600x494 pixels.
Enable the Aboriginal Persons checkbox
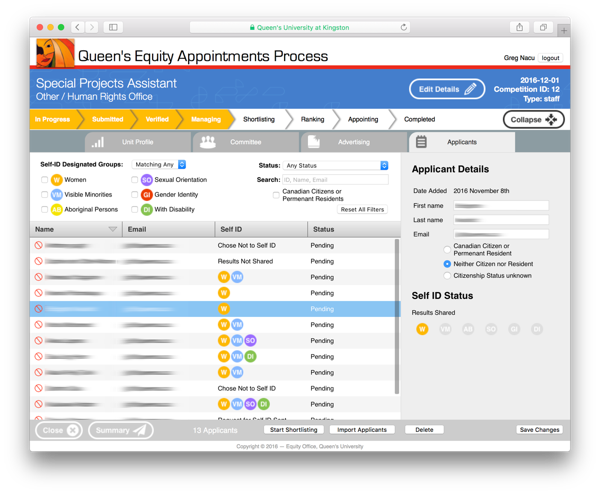tap(44, 209)
